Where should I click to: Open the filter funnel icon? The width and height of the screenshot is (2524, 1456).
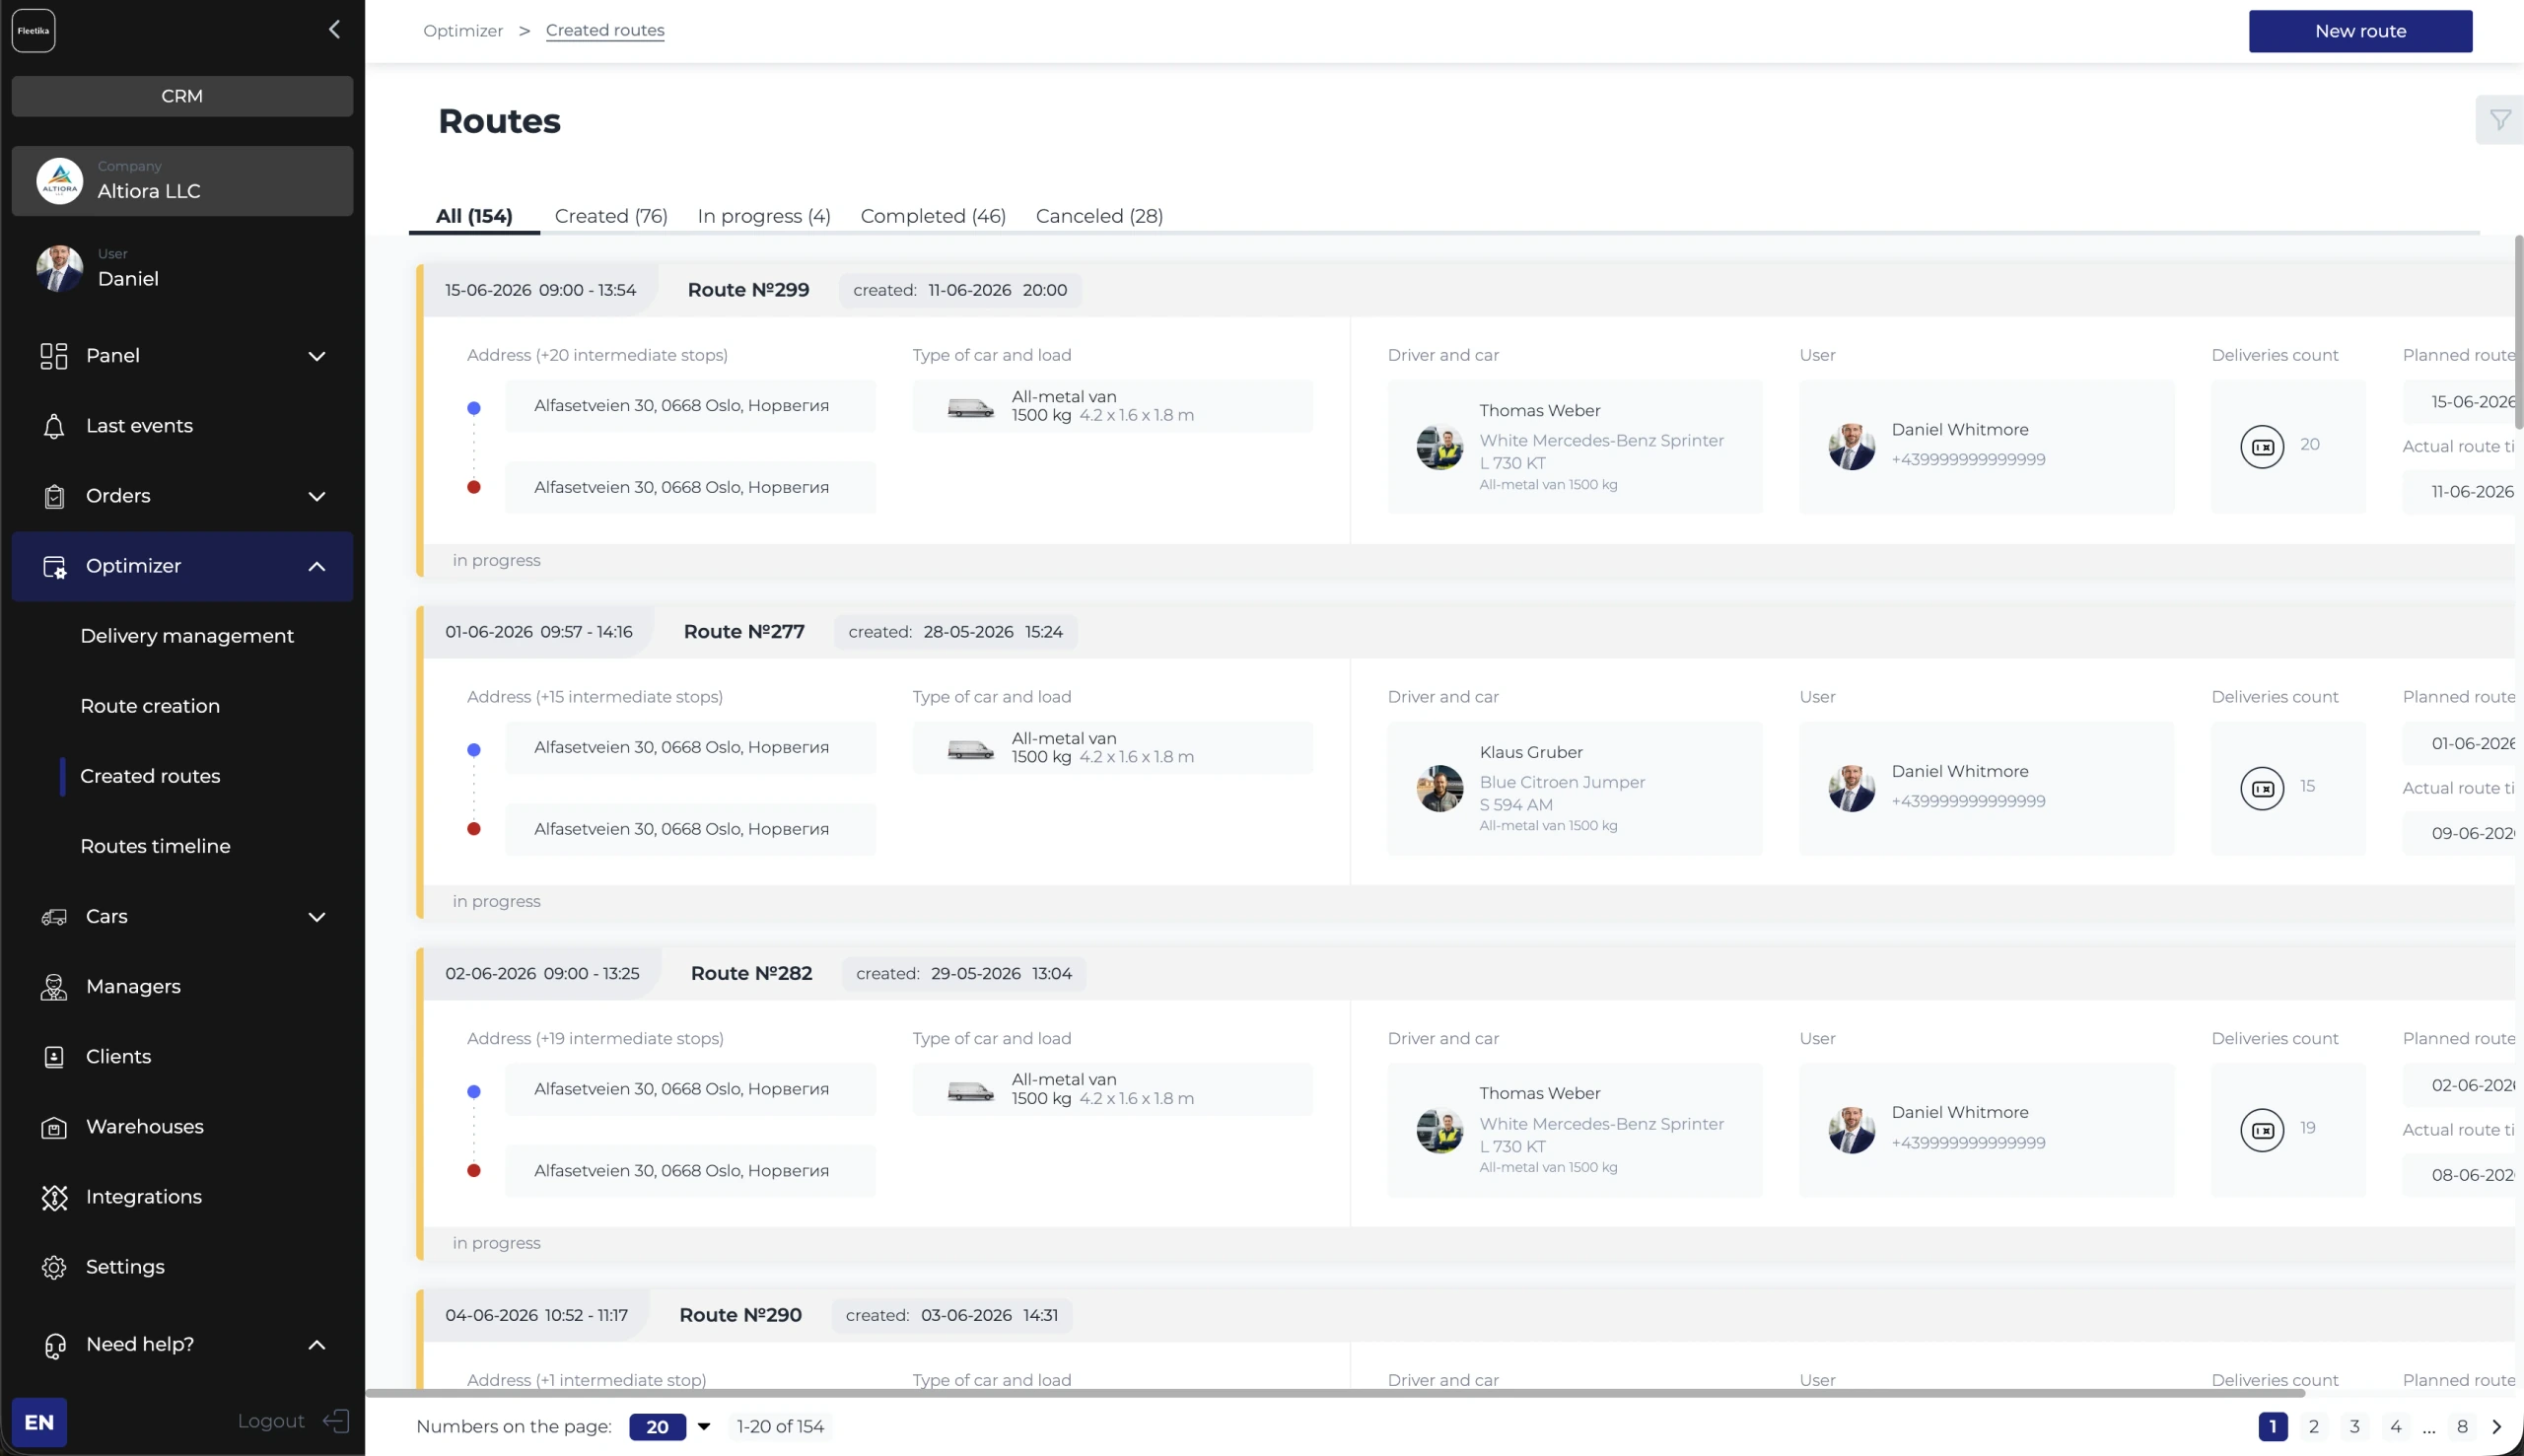(2499, 120)
